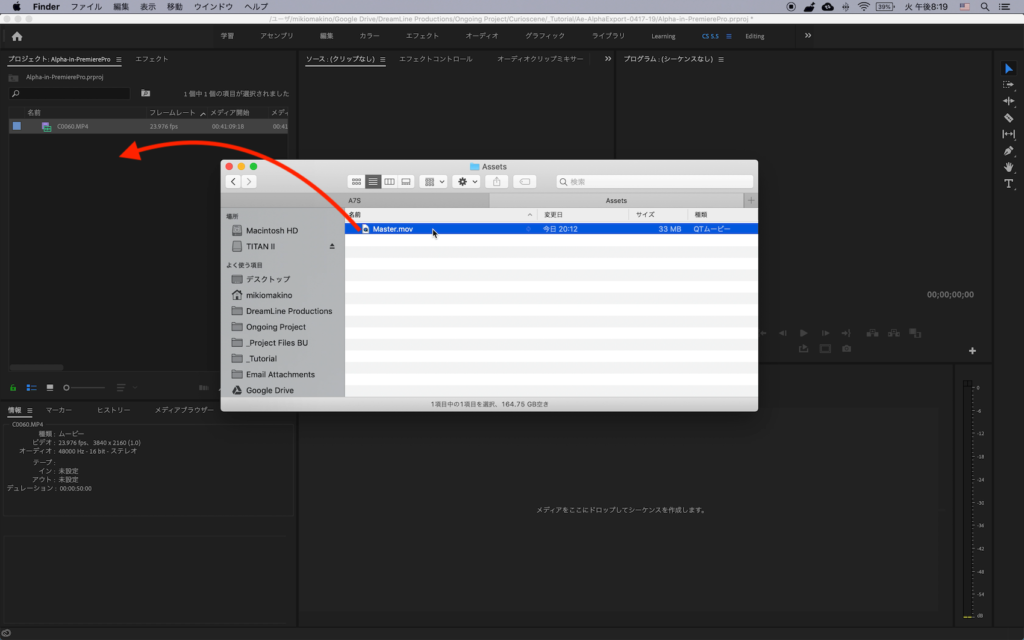Select the Selection tool arrow
1024x640 pixels.
coord(1008,69)
